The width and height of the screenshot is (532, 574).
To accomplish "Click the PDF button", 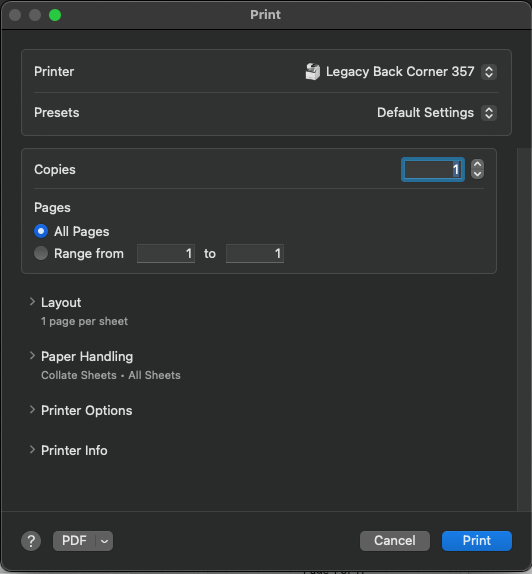I will (x=74, y=541).
